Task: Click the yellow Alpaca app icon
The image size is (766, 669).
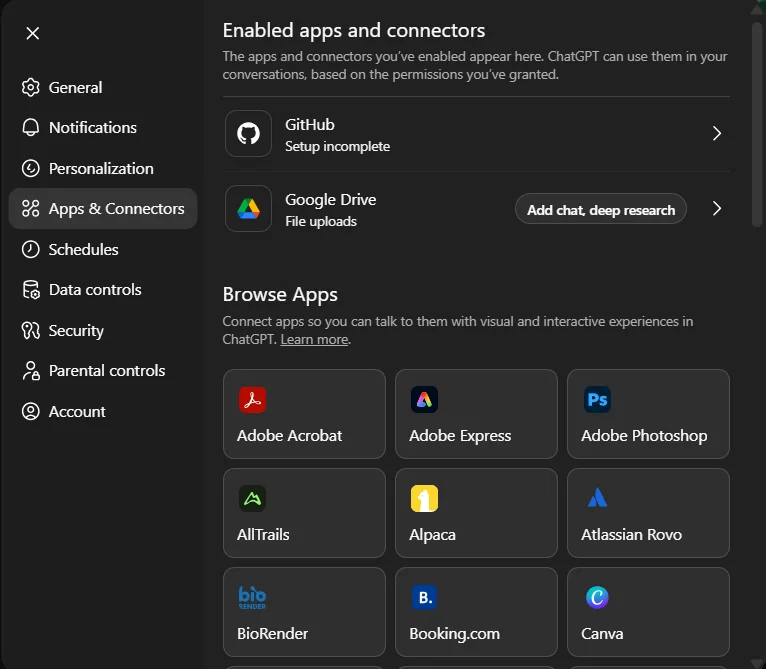Action: (x=424, y=498)
